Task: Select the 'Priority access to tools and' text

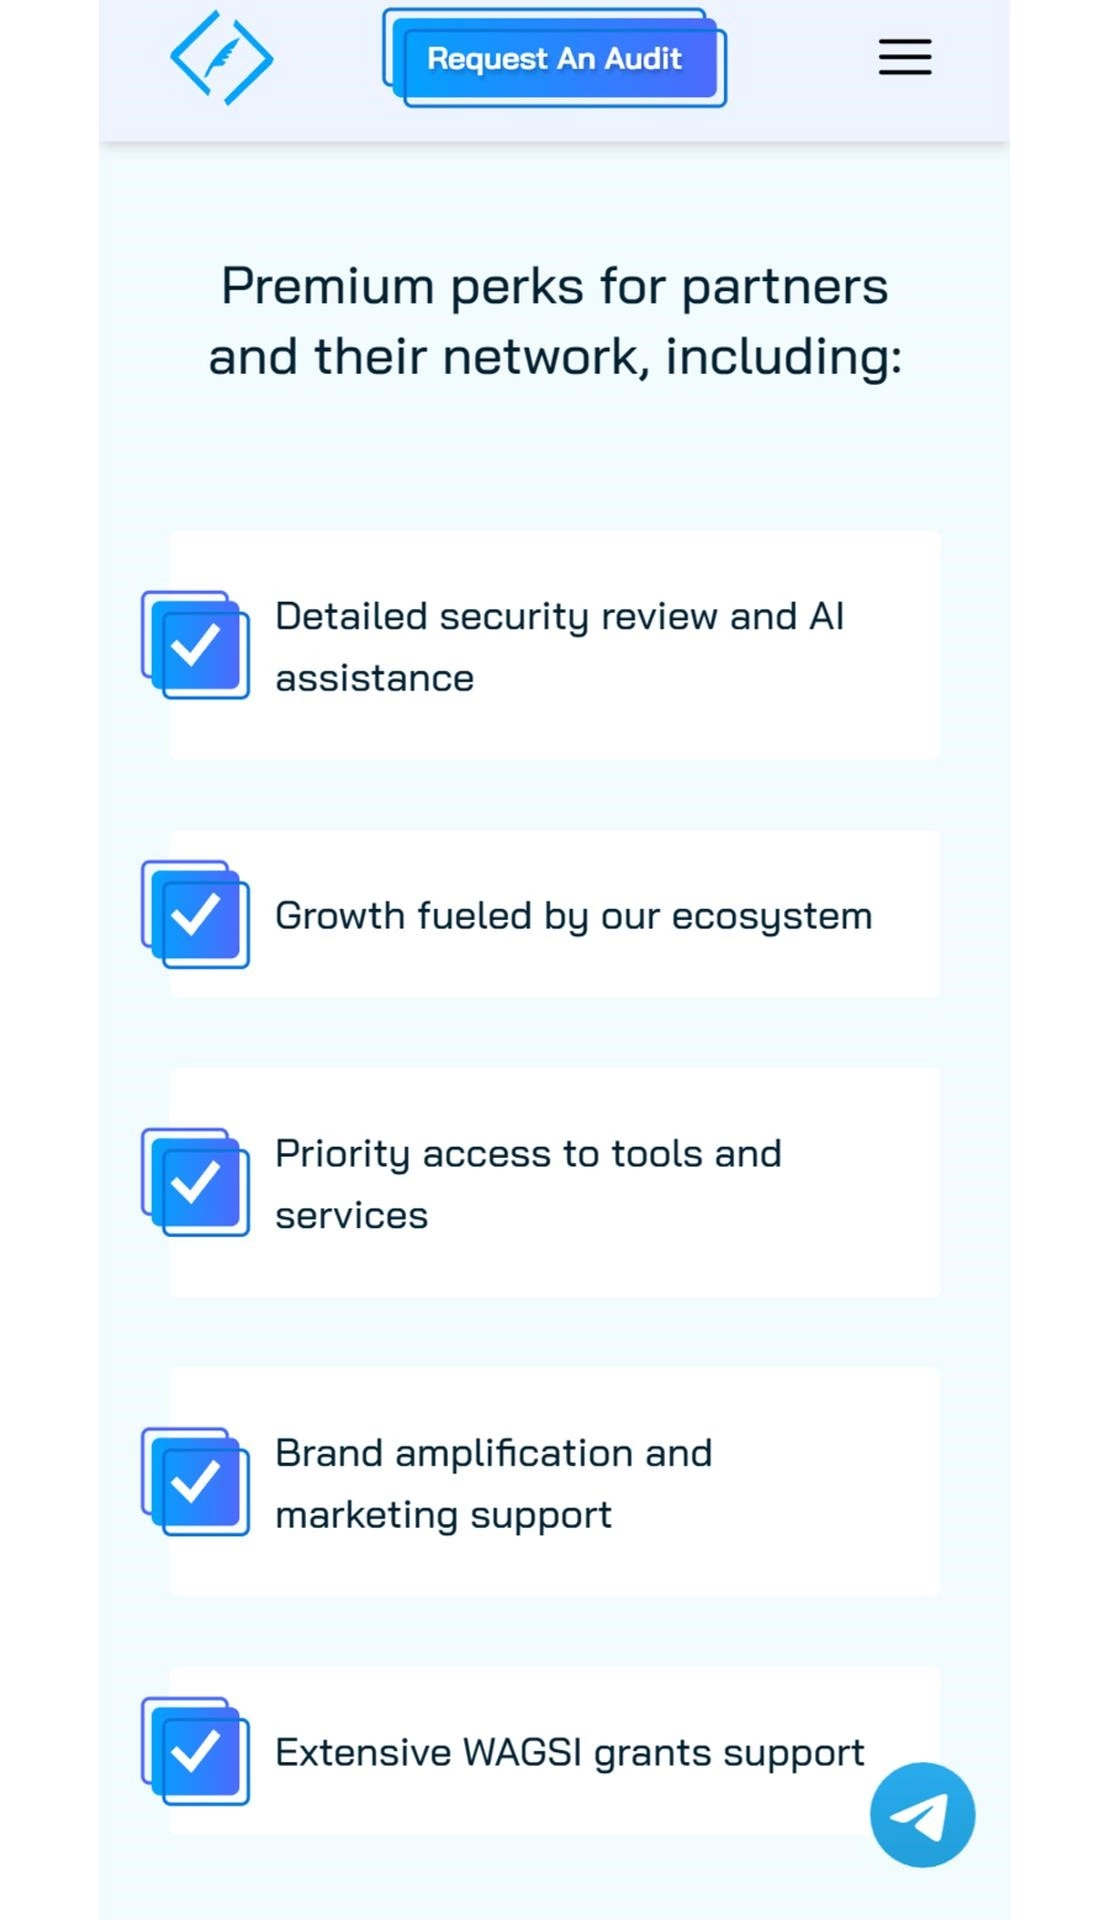Action: coord(528,1153)
